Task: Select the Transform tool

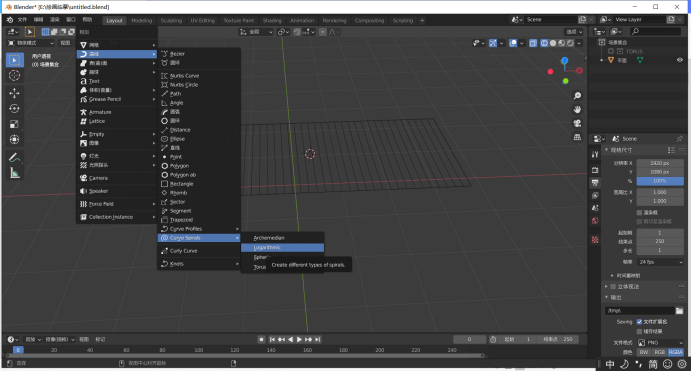Action: point(15,139)
